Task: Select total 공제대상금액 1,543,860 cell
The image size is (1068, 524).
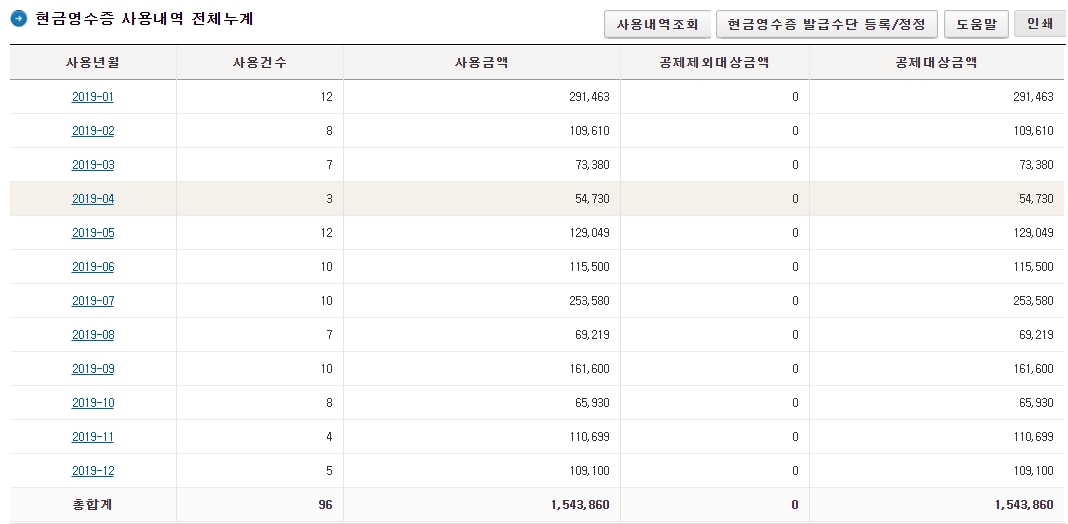Action: 1024,505
